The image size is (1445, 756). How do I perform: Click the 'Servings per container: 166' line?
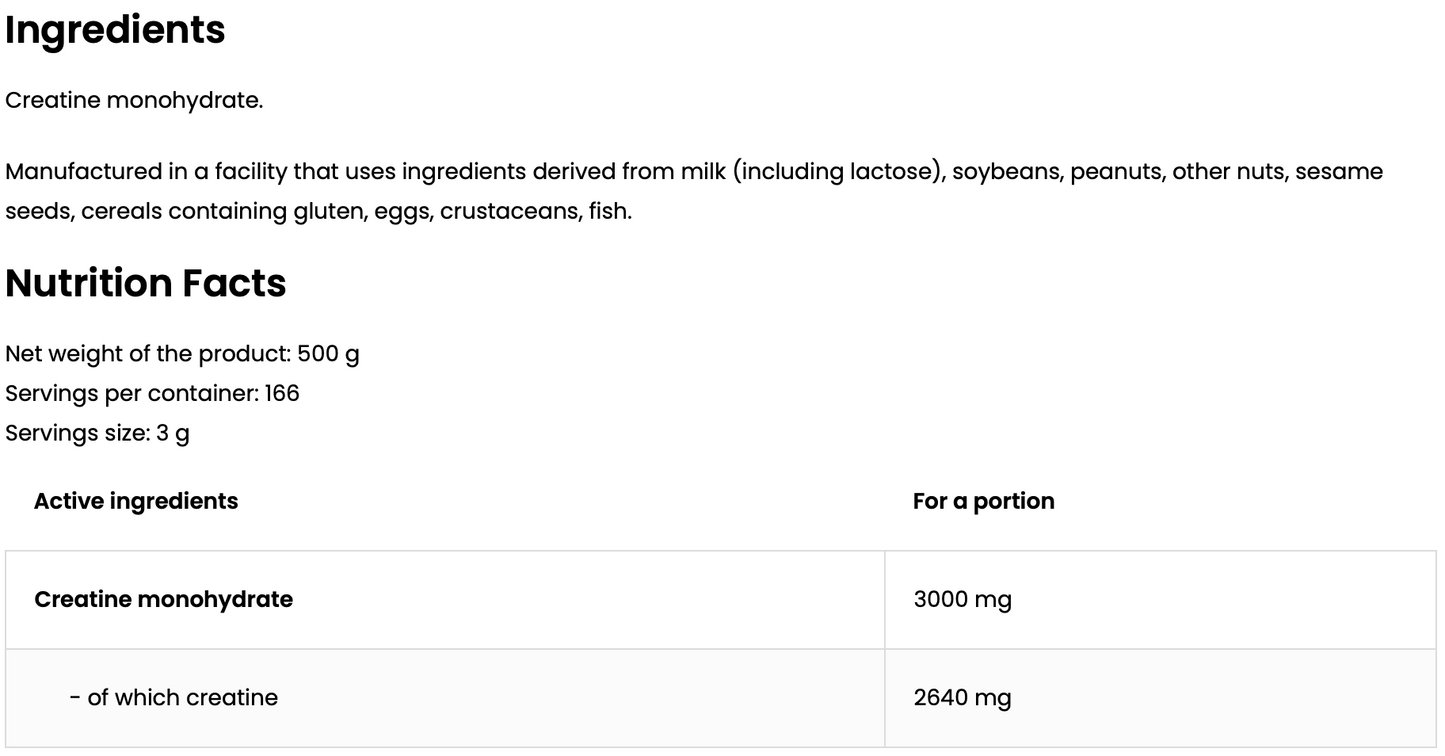coord(152,394)
